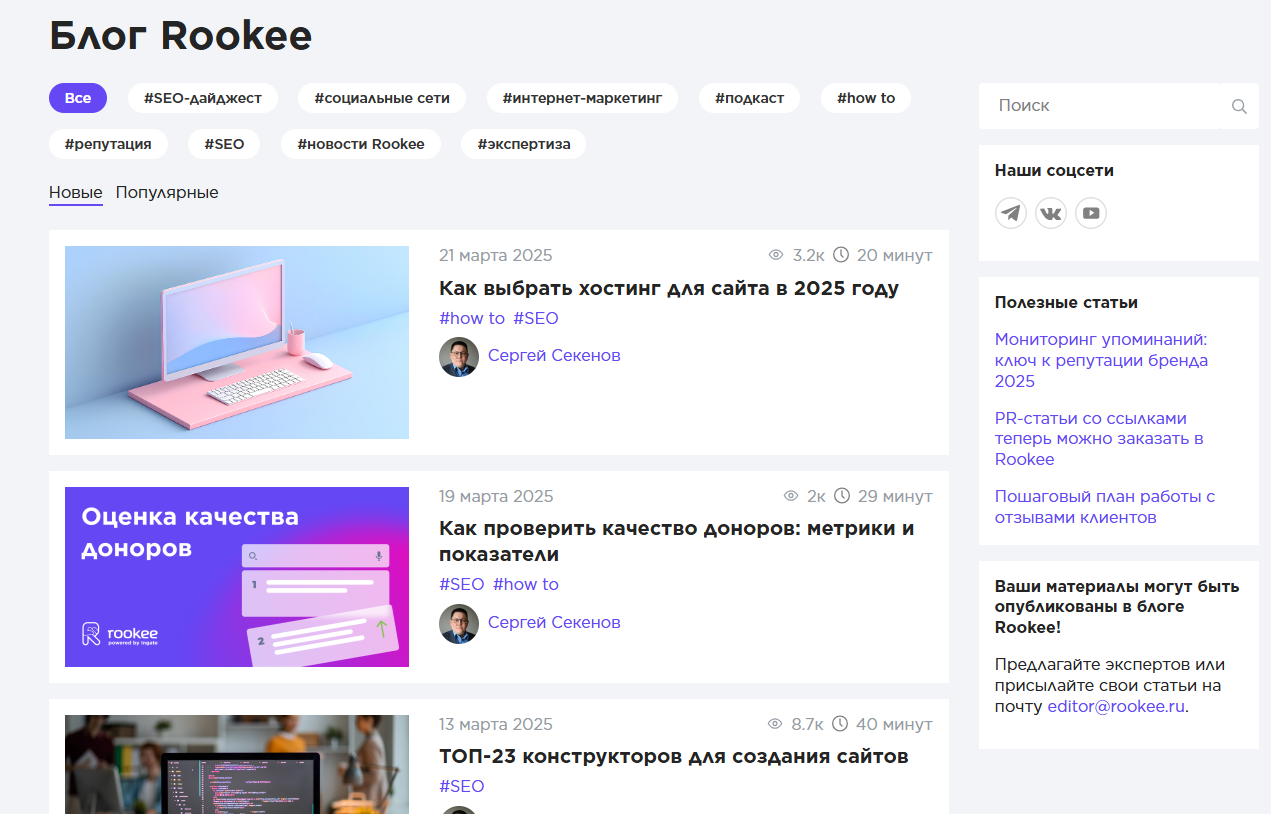The height and width of the screenshot is (814, 1271).
Task: Click author avatar on donors quality article
Action: pos(459,623)
